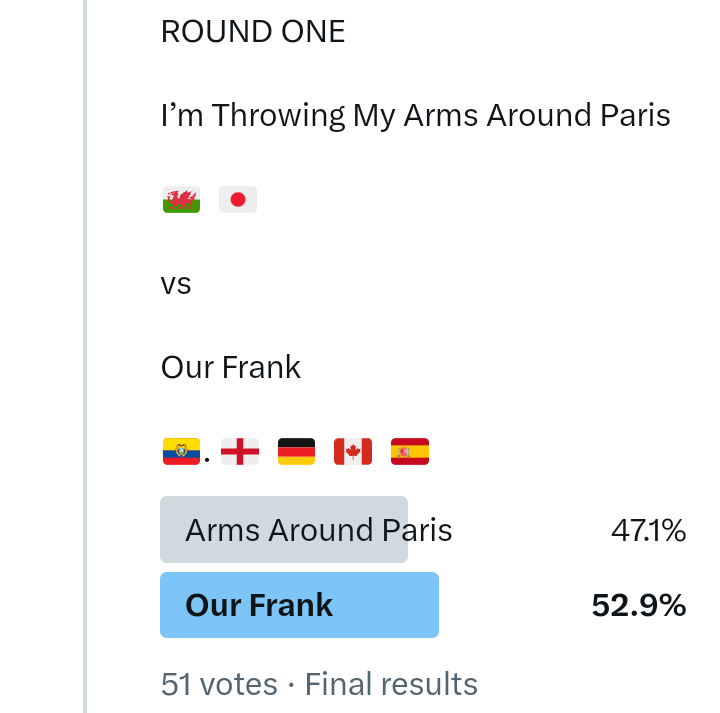Click the 47.1% poll result
This screenshot has width=720, height=713.
coord(648,531)
